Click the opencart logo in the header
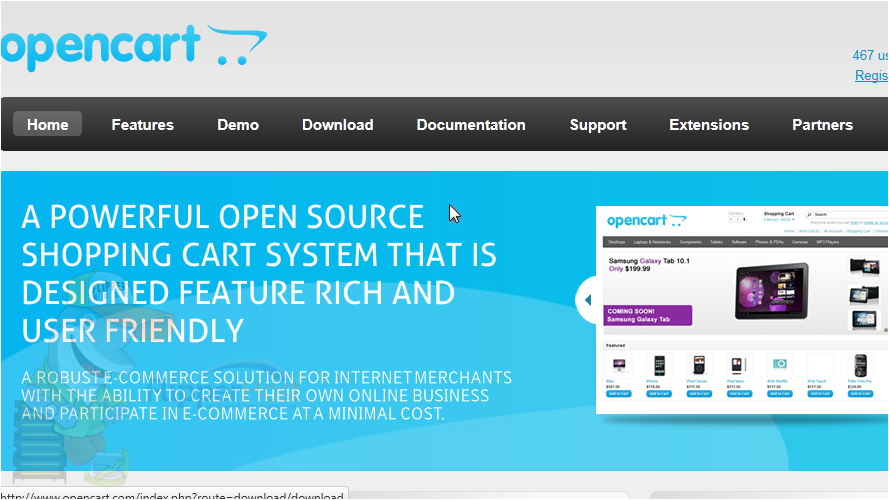889x500 pixels. [x=134, y=48]
